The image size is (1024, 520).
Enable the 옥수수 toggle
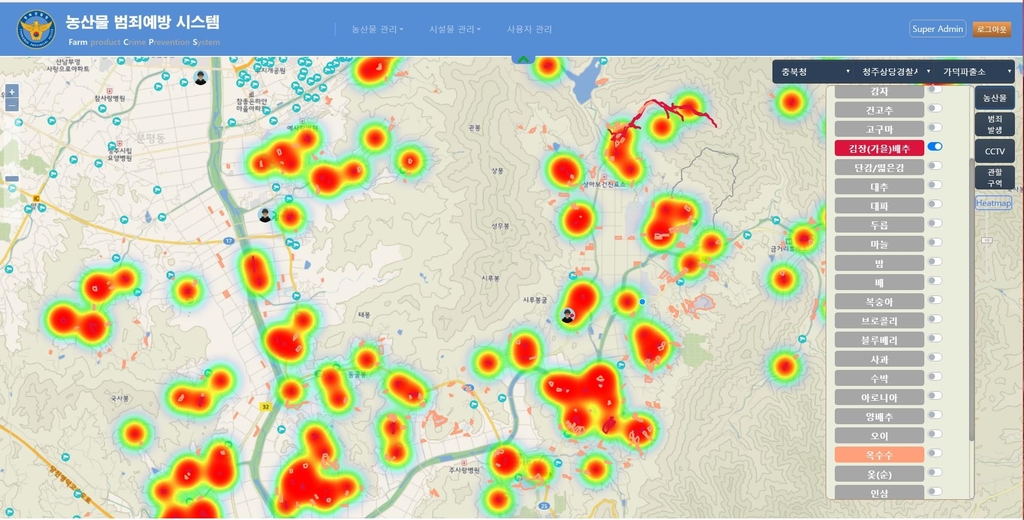point(935,453)
